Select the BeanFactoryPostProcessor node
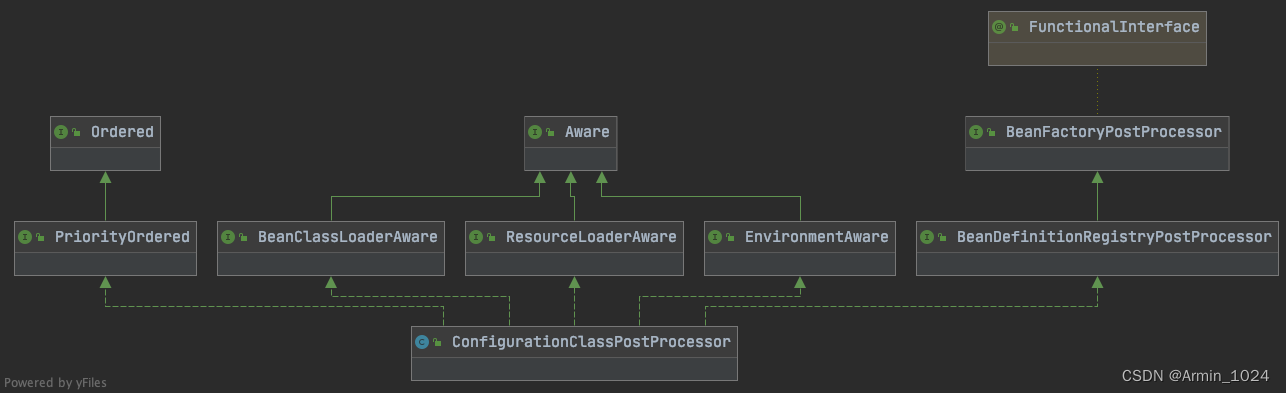 pos(1097,143)
